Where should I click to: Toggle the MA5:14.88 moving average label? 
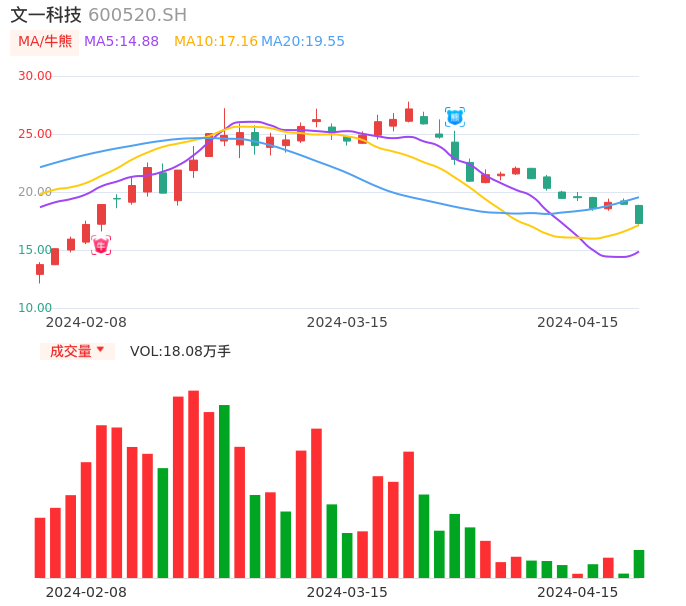(x=121, y=42)
